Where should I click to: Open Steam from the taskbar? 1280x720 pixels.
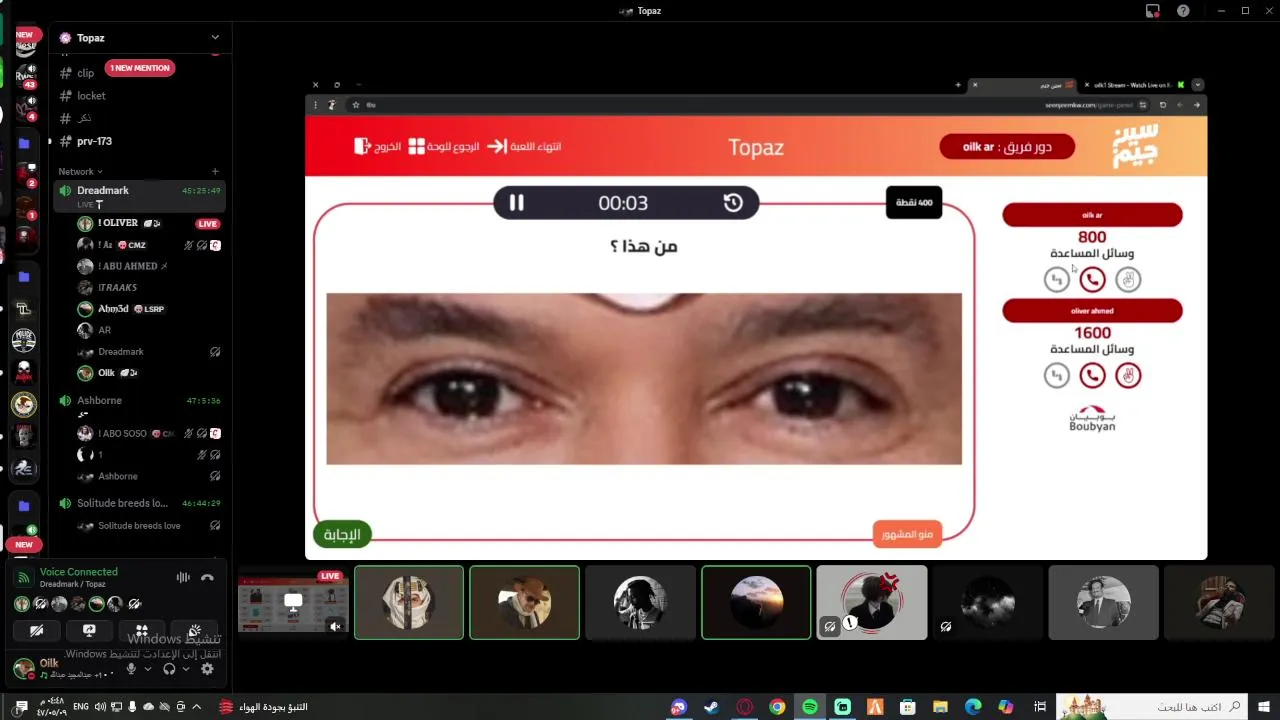[x=711, y=707]
